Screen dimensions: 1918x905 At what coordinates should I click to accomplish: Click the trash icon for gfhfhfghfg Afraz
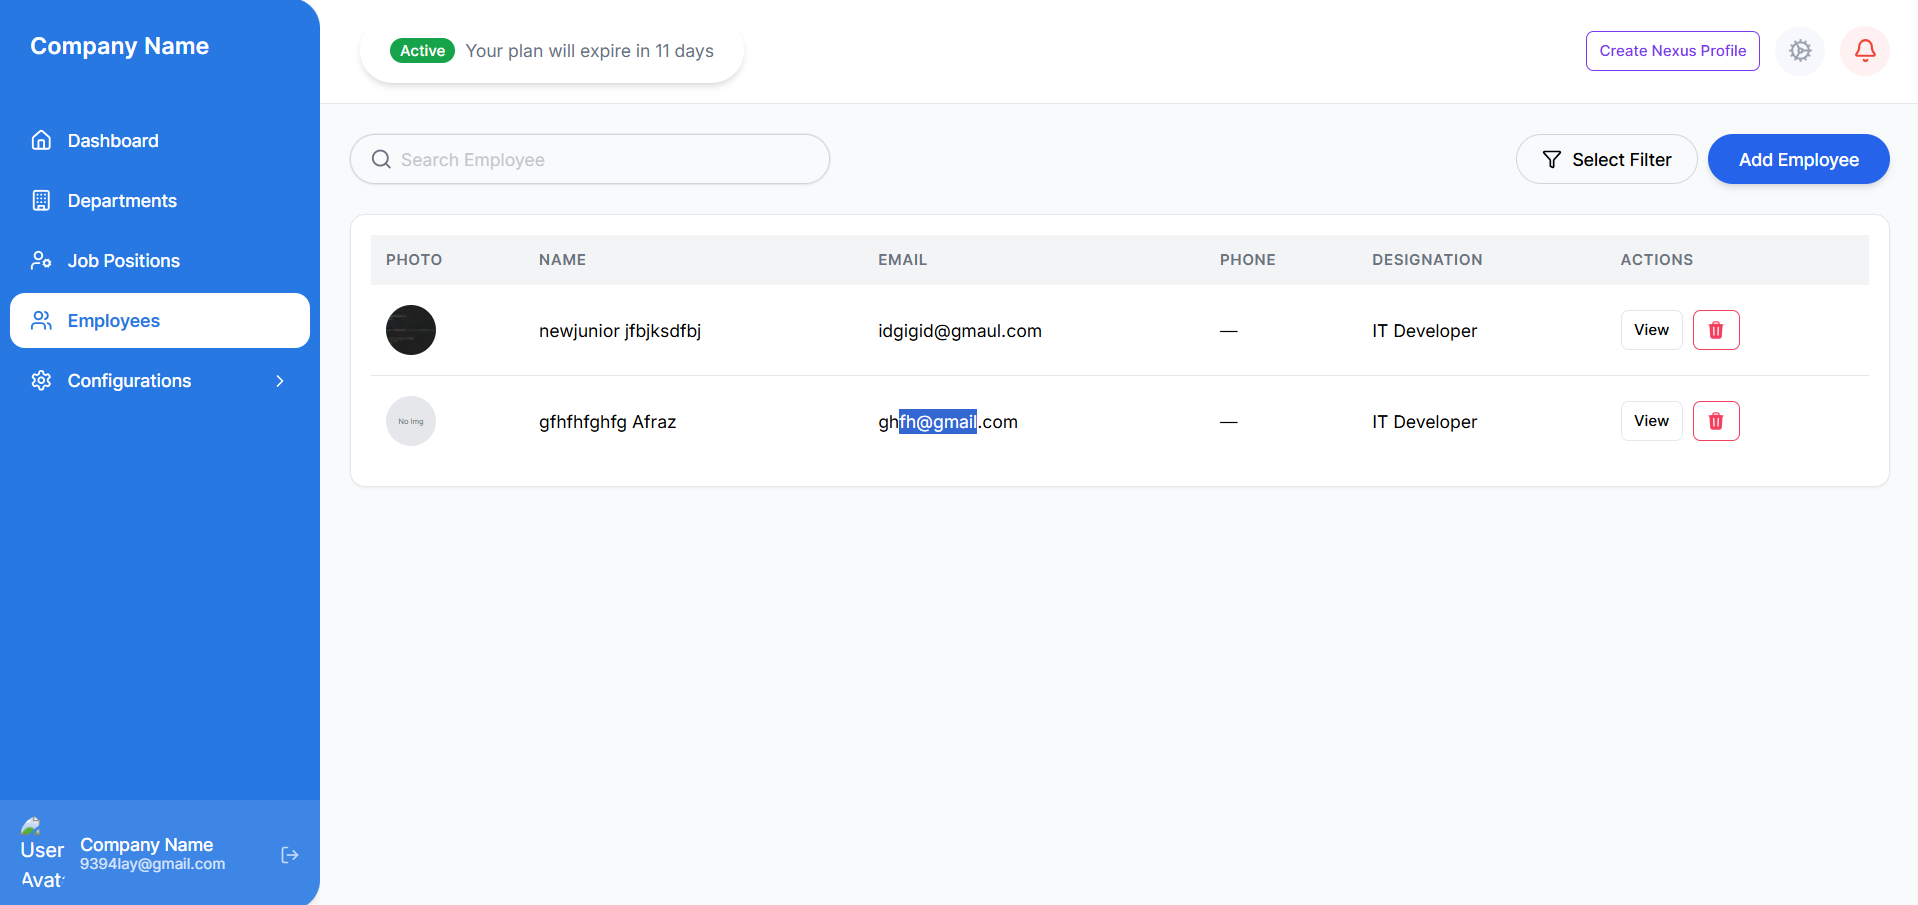[1715, 421]
